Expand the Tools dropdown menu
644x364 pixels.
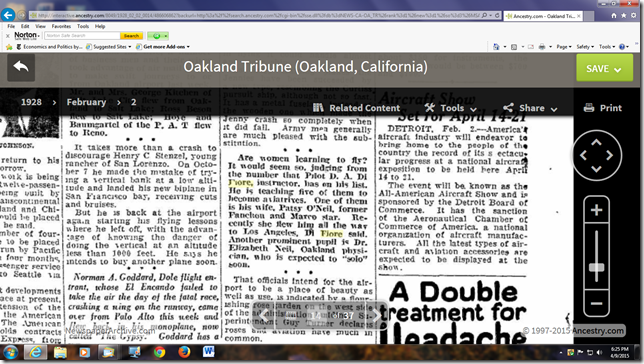click(x=451, y=108)
